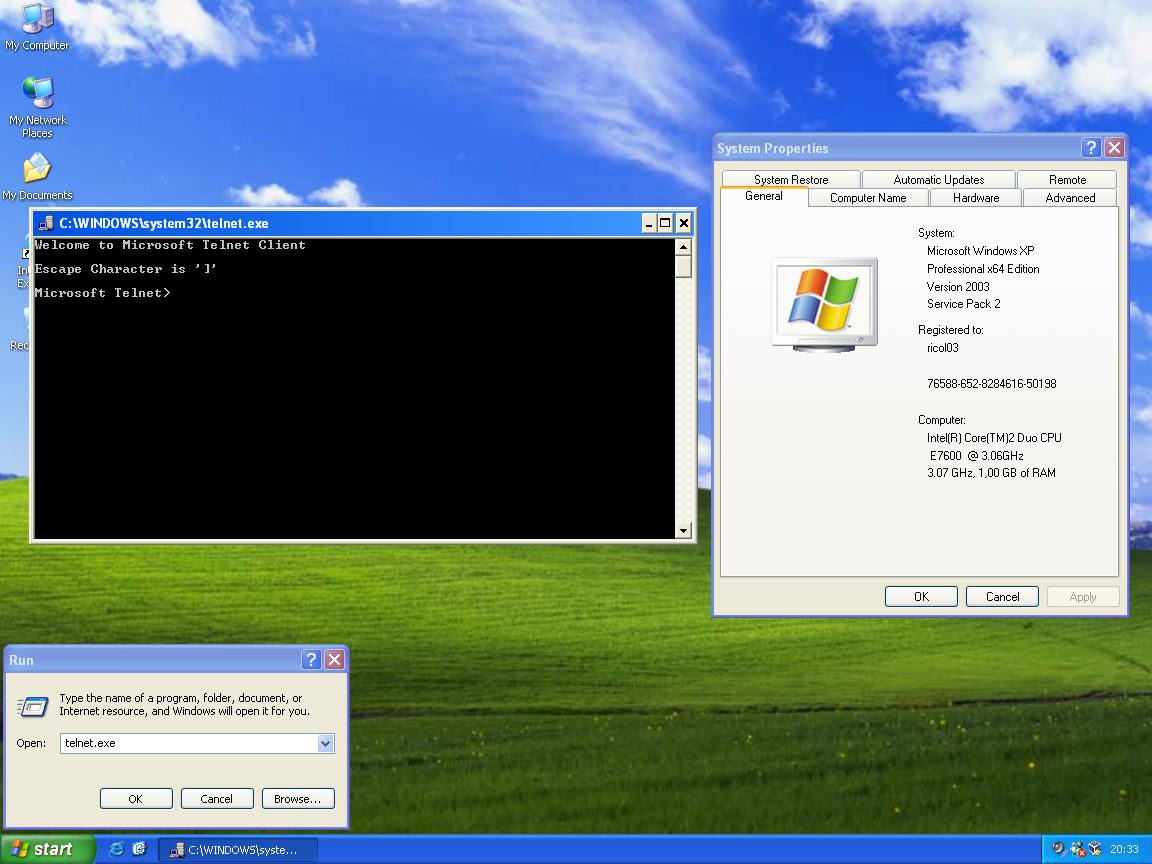Click the telnet.exe taskbar button
The height and width of the screenshot is (864, 1152).
(x=238, y=850)
